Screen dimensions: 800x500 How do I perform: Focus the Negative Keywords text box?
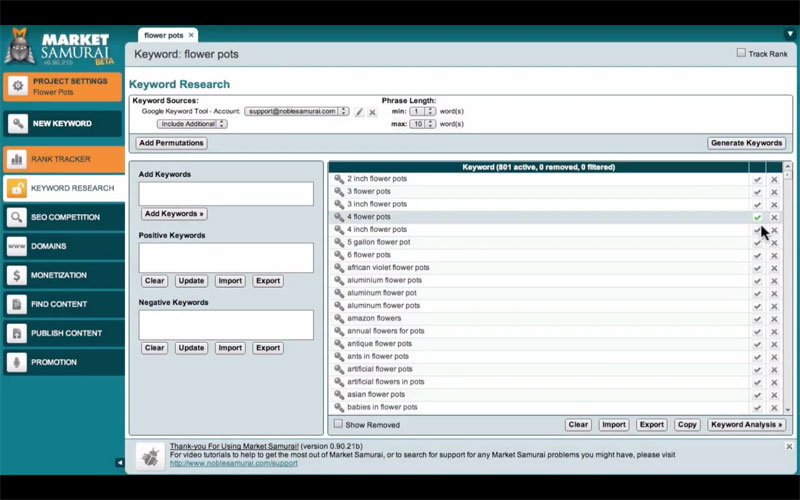(226, 325)
